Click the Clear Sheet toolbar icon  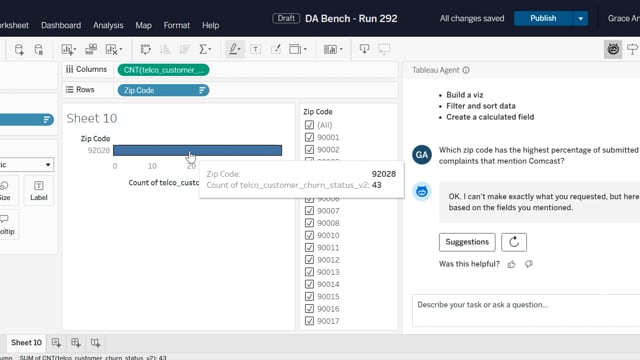pyautogui.click(x=113, y=49)
